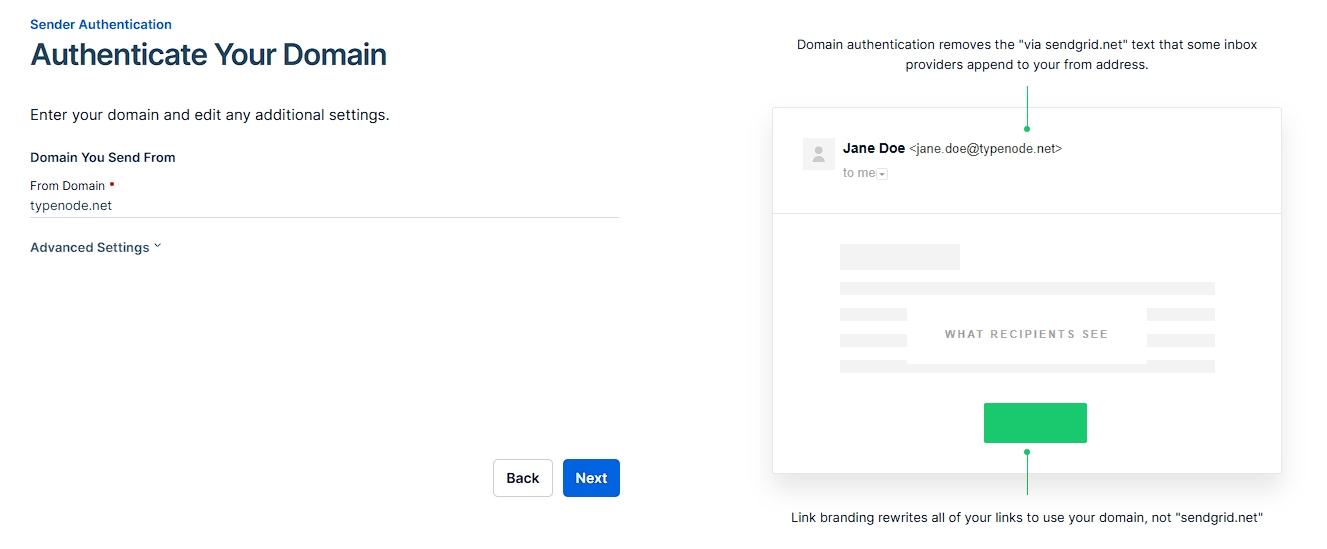Click the link branding caption text
The image size is (1327, 549).
click(x=1027, y=517)
